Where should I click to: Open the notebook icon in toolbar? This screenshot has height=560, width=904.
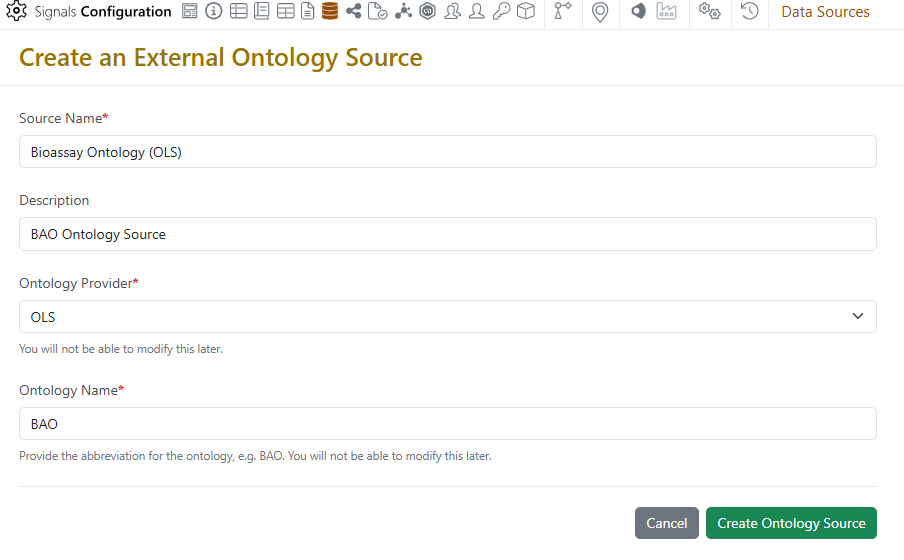262,12
